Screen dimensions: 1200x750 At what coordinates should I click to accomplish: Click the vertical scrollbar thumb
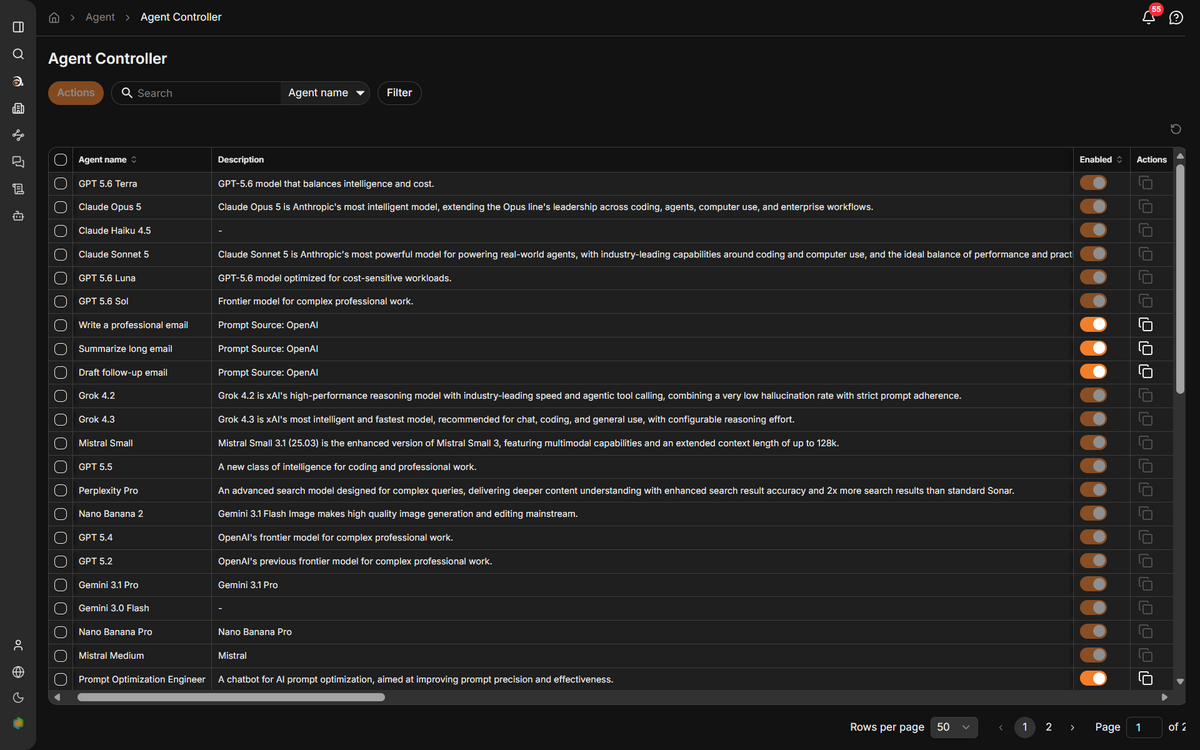point(1180,278)
